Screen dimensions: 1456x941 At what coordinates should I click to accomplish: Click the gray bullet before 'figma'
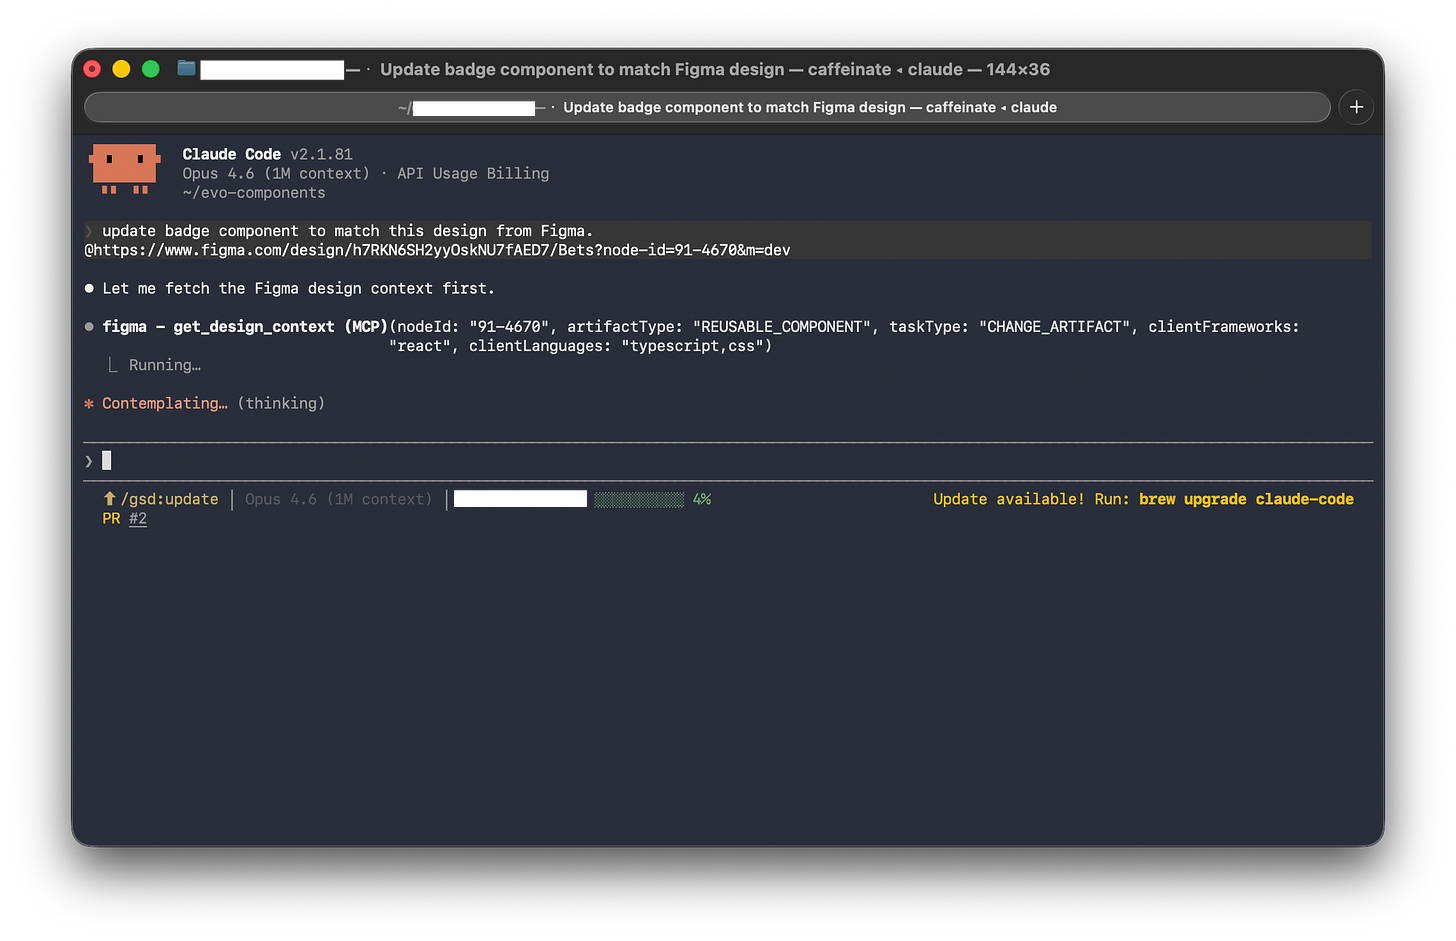coord(89,327)
